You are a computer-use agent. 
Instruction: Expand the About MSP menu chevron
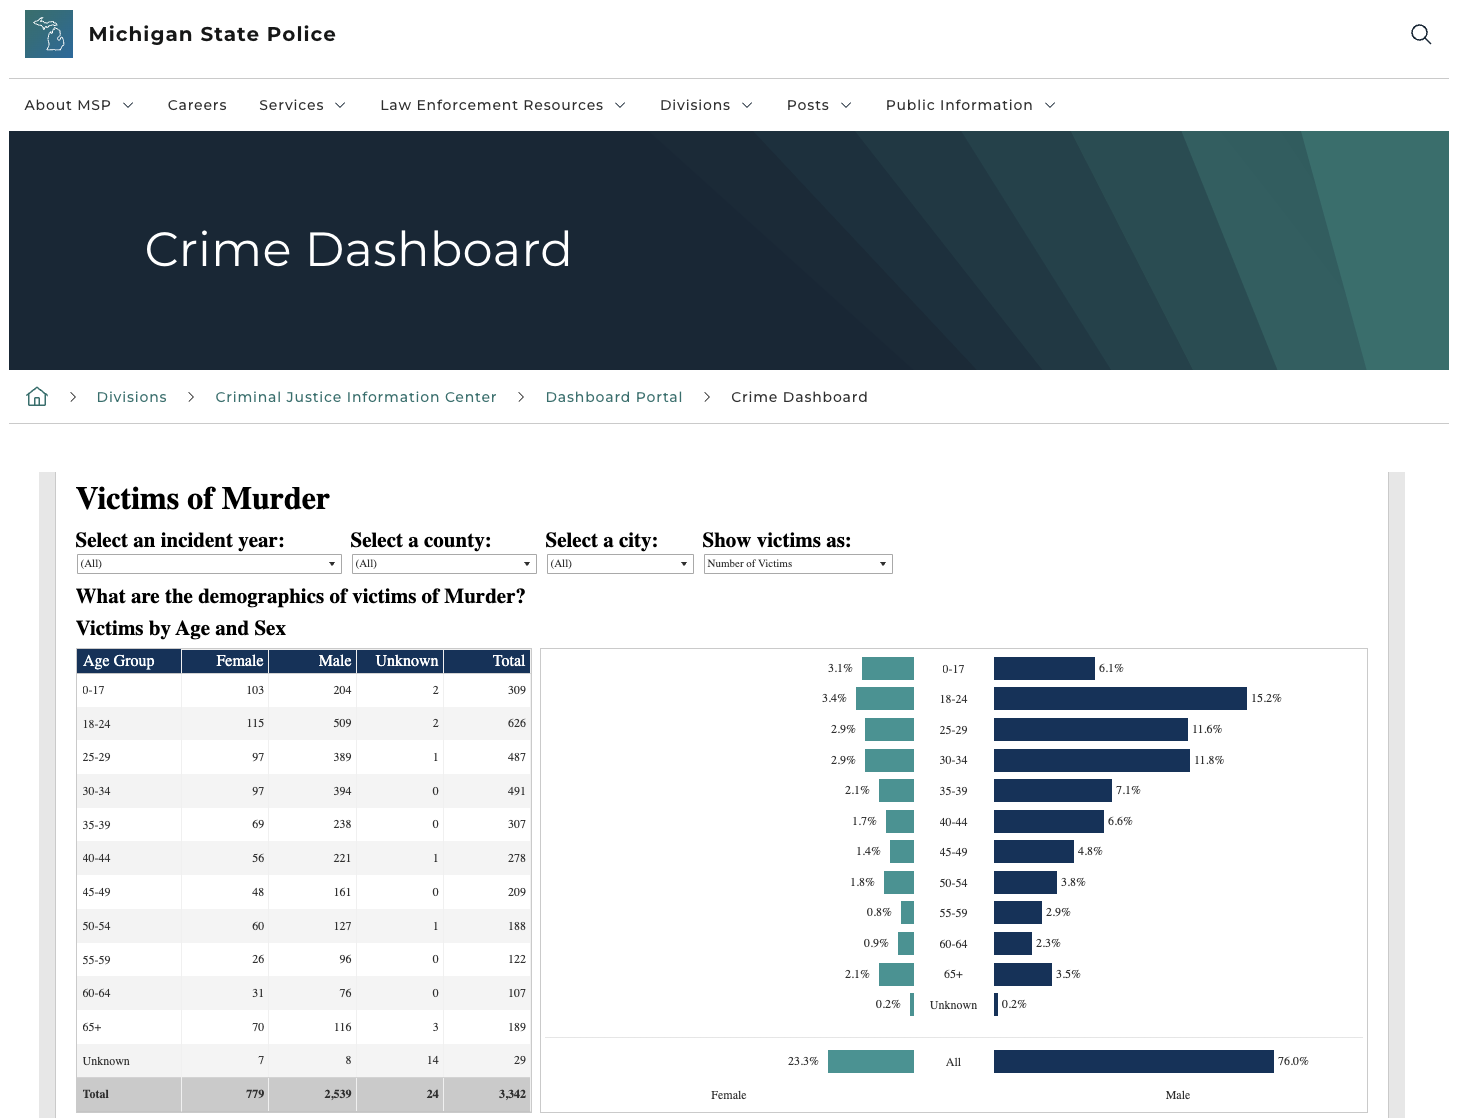pos(128,105)
